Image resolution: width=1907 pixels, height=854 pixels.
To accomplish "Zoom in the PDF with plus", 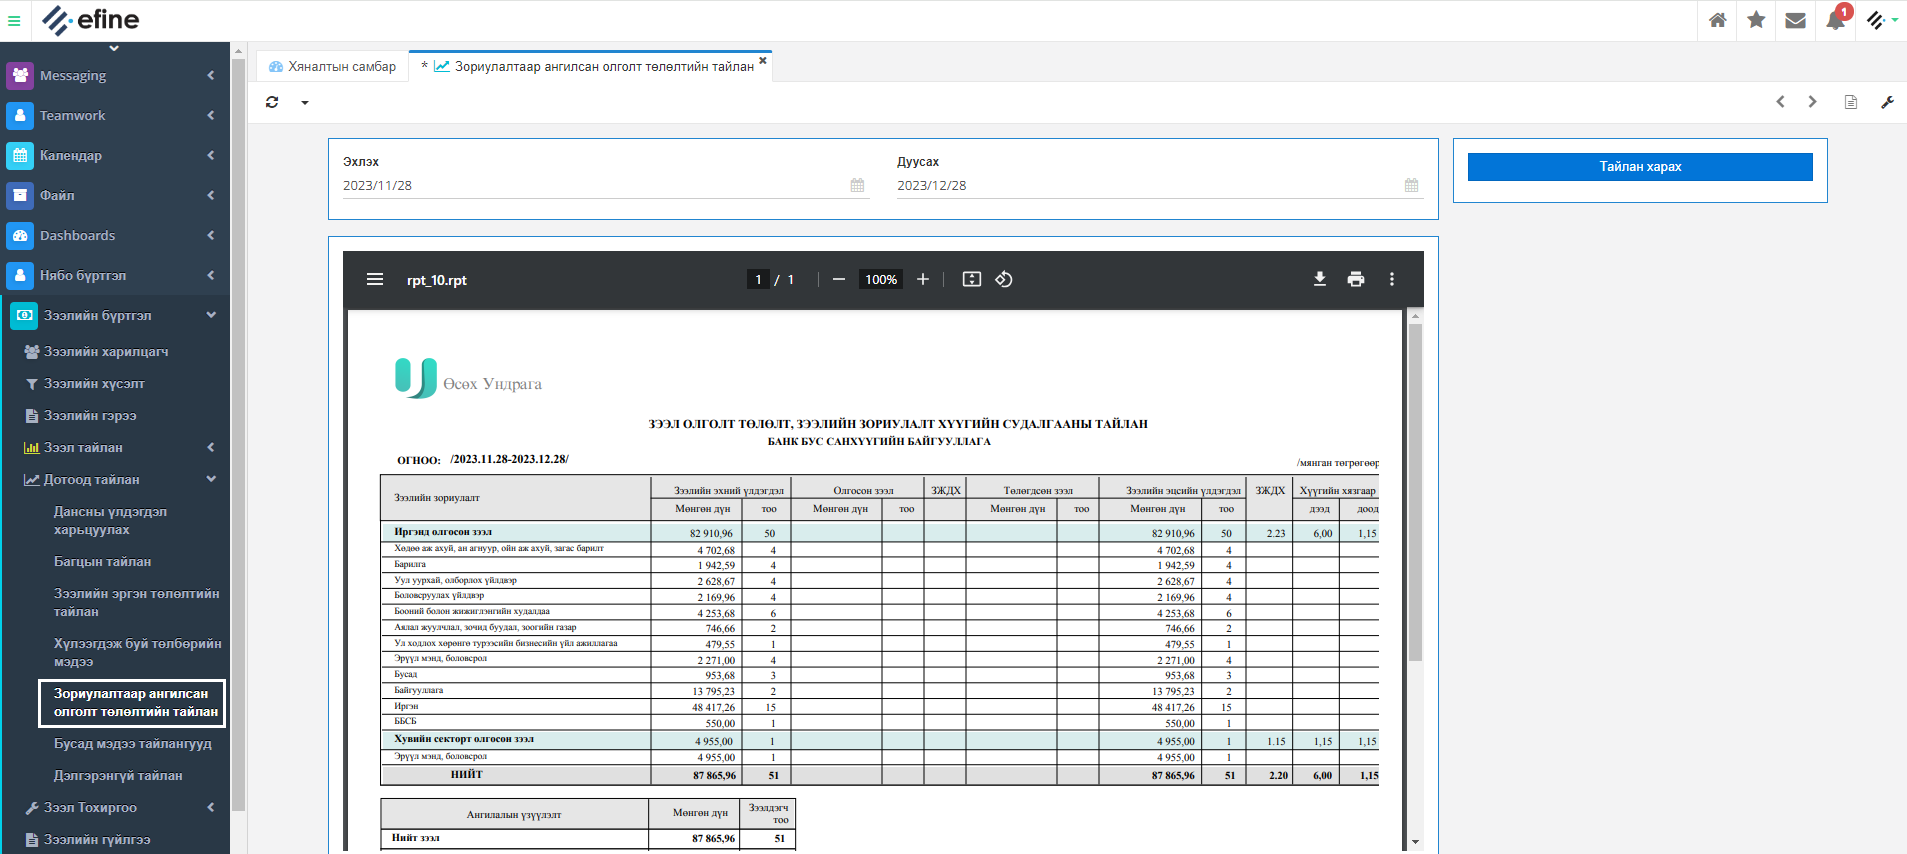I will tap(923, 280).
